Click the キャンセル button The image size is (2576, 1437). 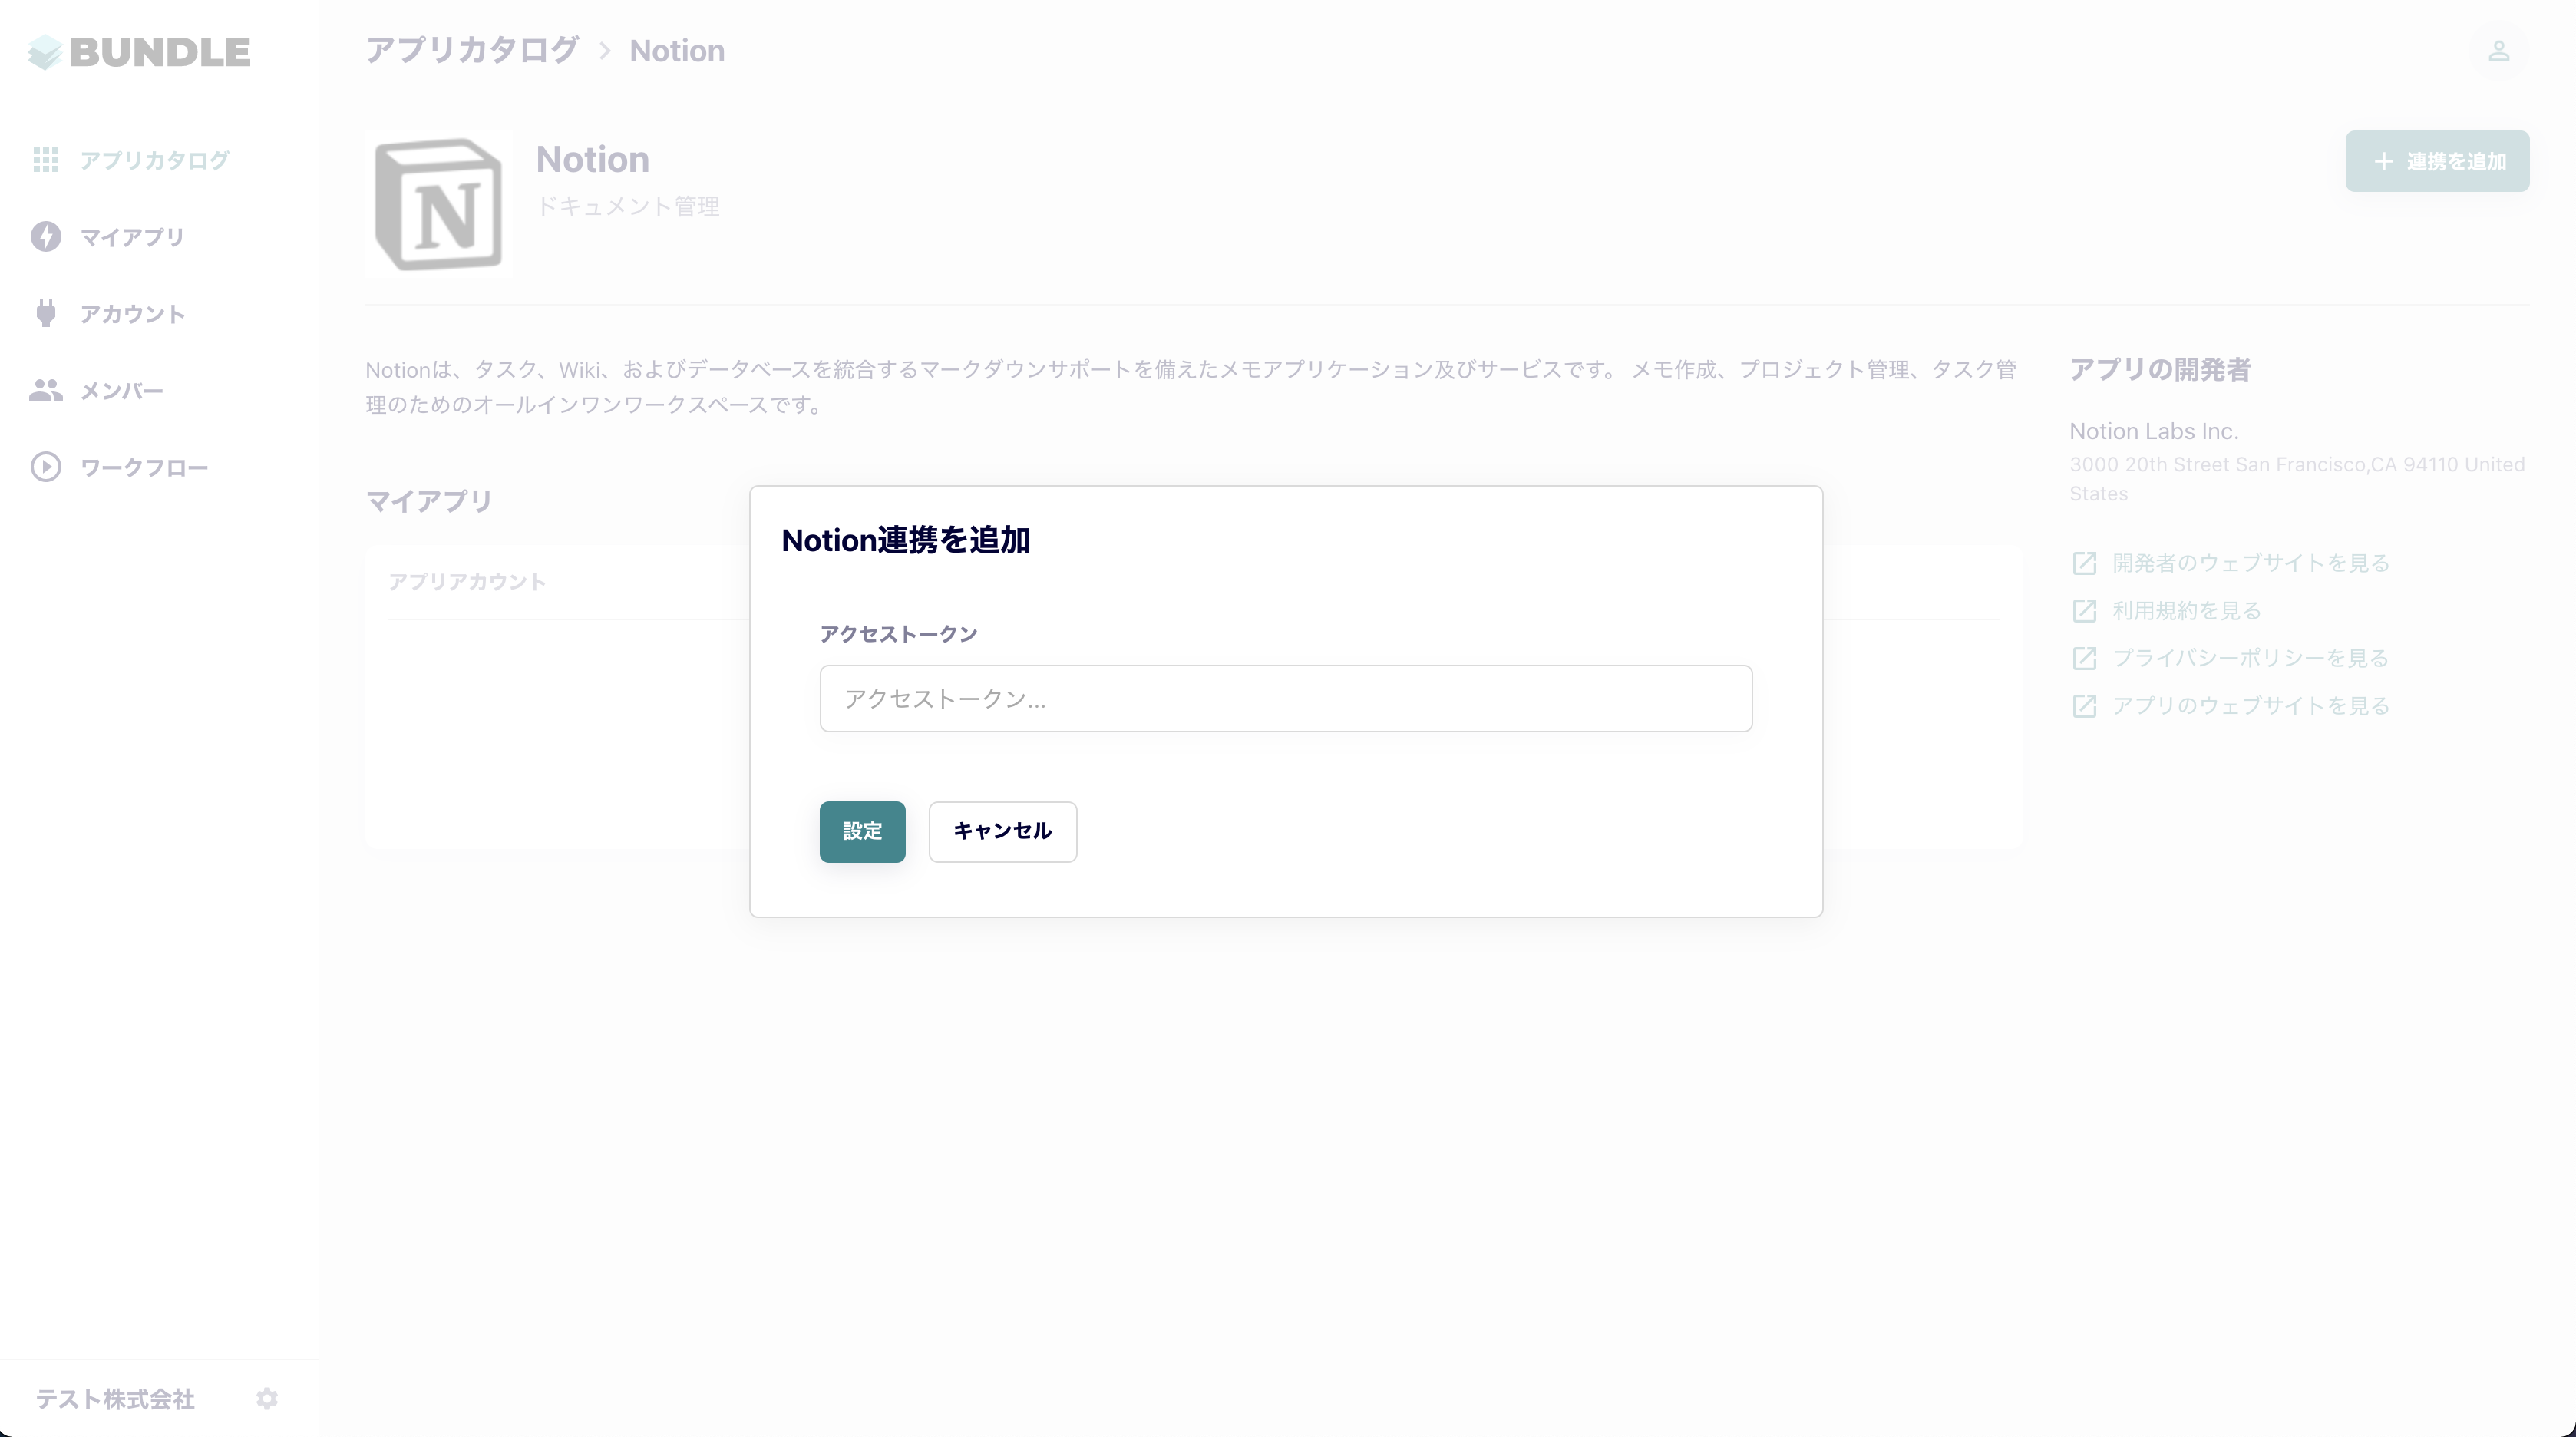click(1002, 831)
